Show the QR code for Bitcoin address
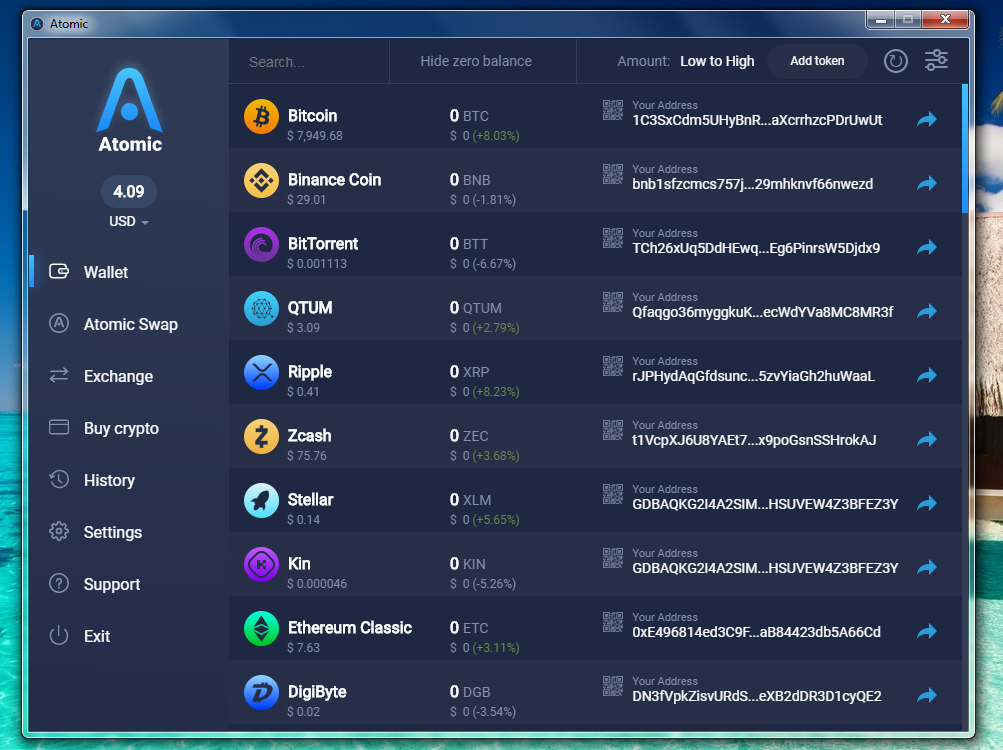 (613, 110)
